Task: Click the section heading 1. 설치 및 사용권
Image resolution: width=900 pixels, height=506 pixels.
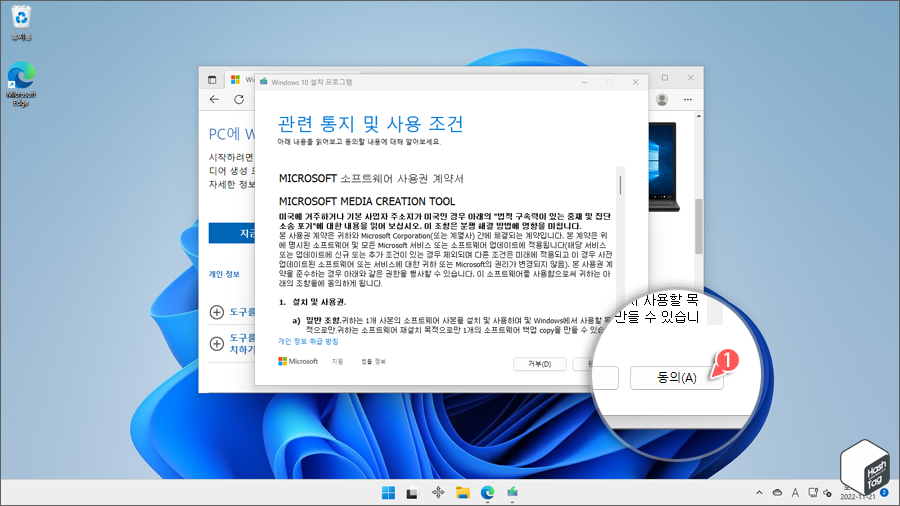Action: tap(313, 302)
